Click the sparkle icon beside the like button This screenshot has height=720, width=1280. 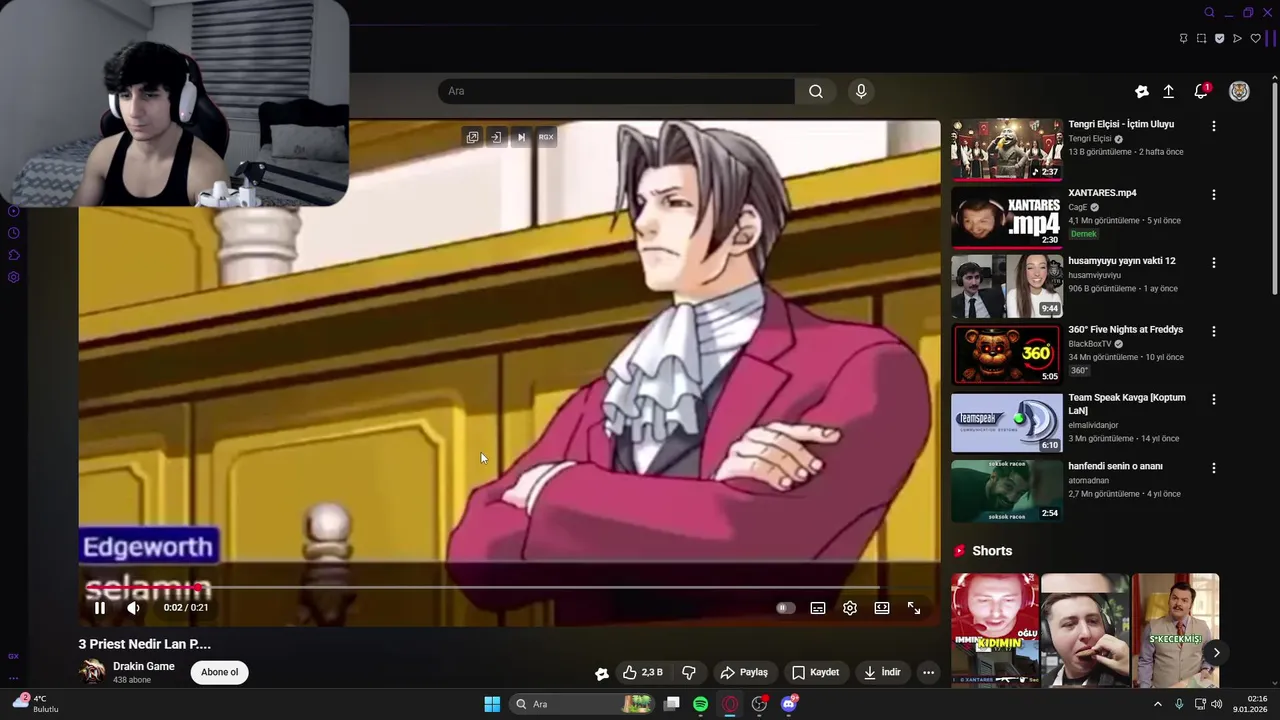(601, 673)
